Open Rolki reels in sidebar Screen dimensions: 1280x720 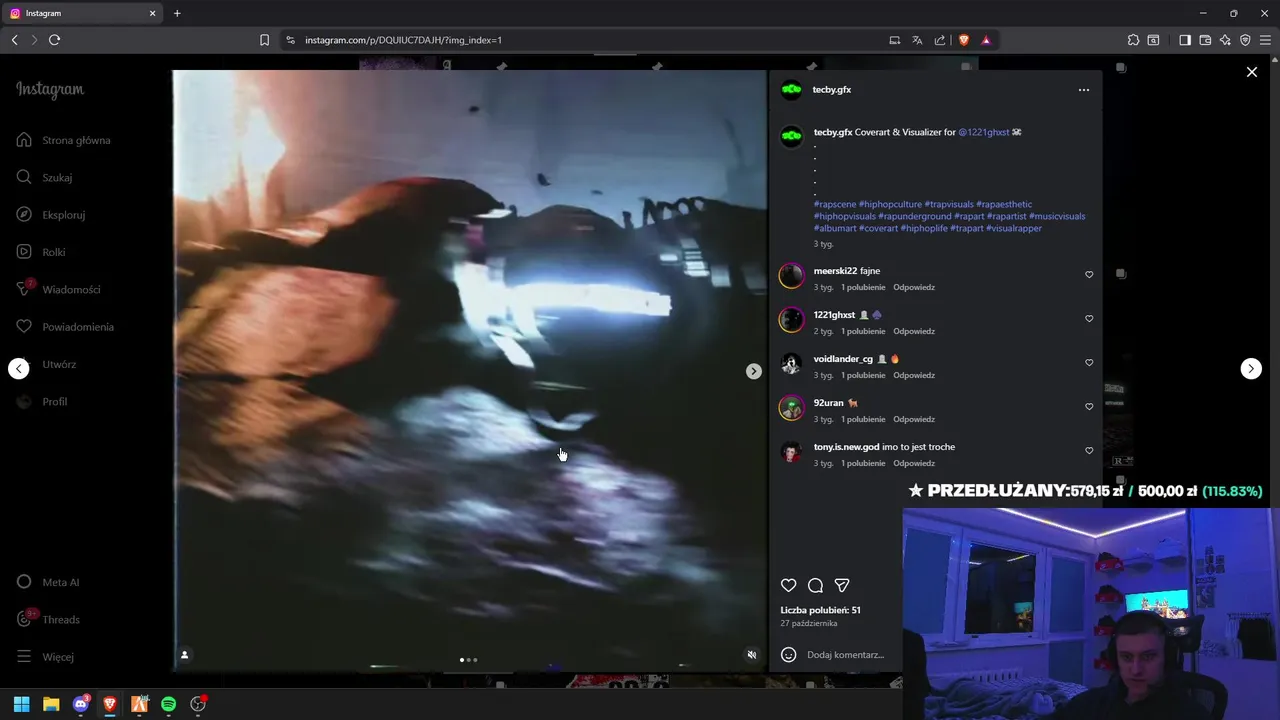pyautogui.click(x=42, y=252)
